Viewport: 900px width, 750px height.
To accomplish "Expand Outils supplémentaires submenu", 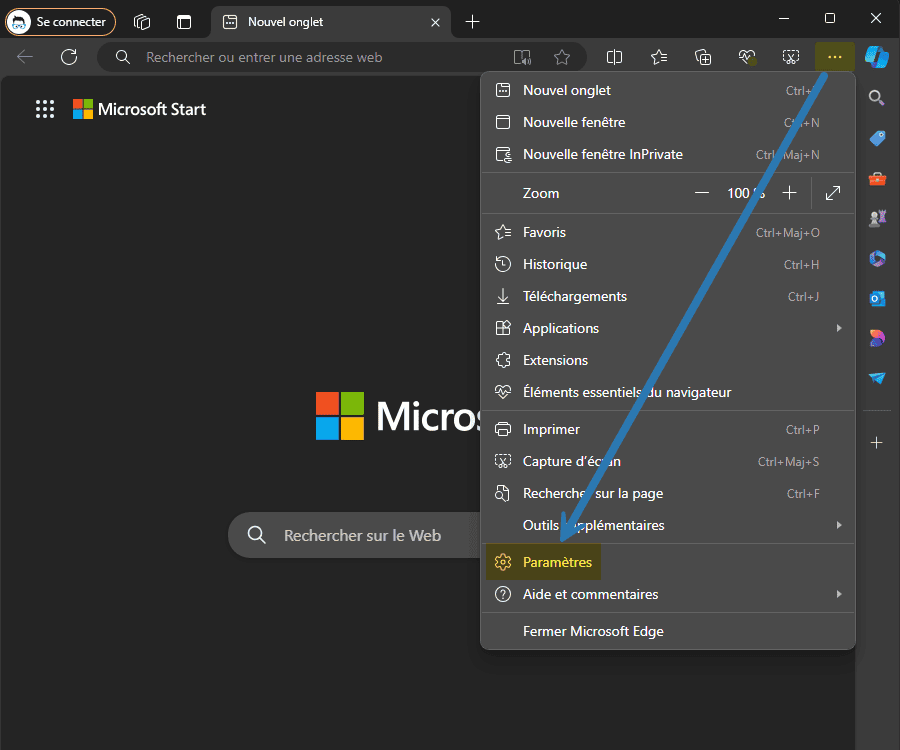I will click(x=668, y=525).
